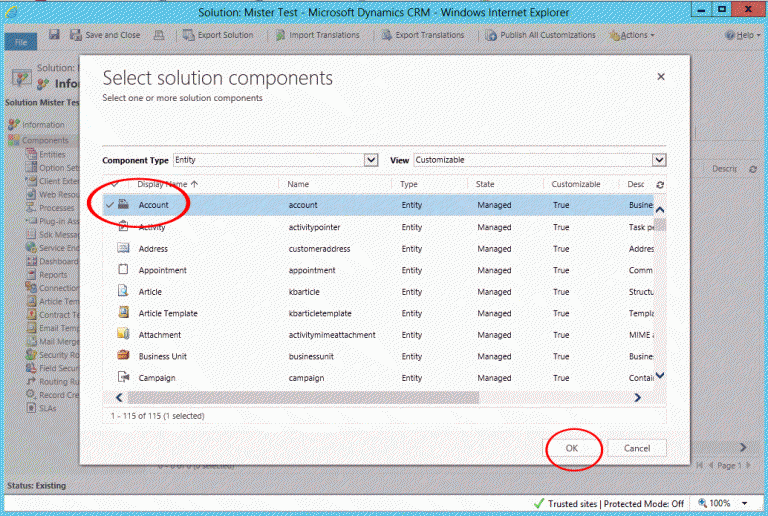Click the Article entity icon
The height and width of the screenshot is (516, 768).
pos(123,291)
